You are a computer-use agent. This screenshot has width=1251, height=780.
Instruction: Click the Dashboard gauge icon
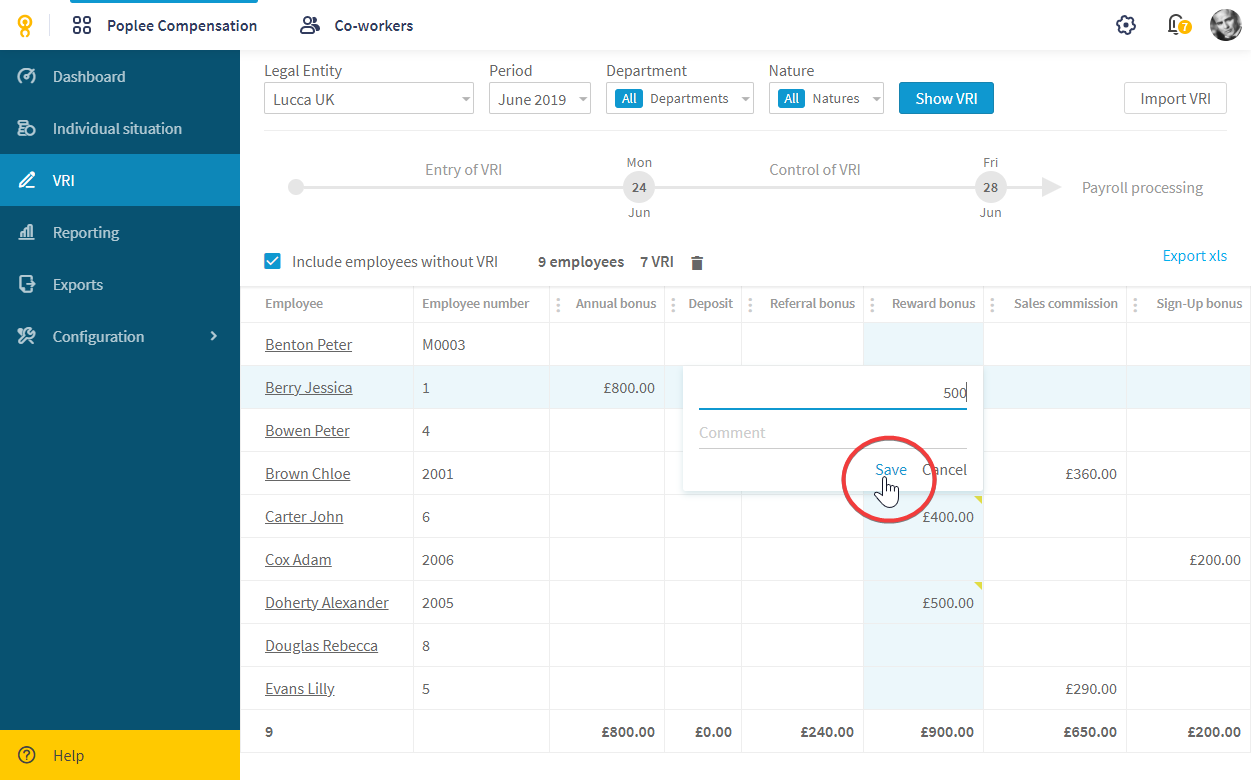[x=27, y=76]
